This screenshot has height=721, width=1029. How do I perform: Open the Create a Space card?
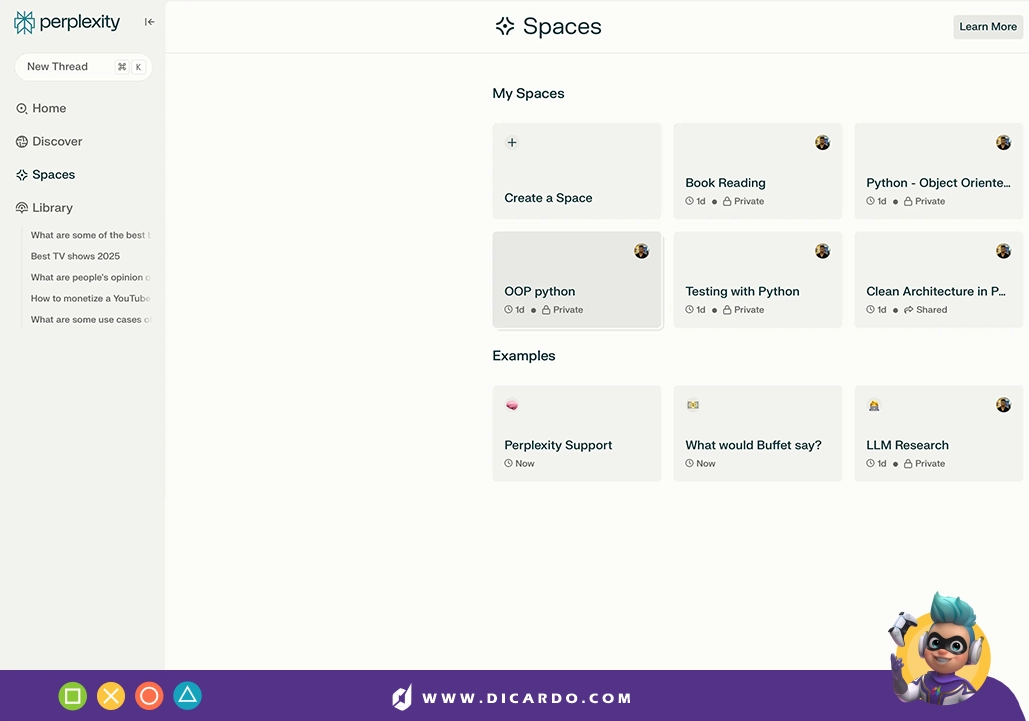[x=577, y=171]
